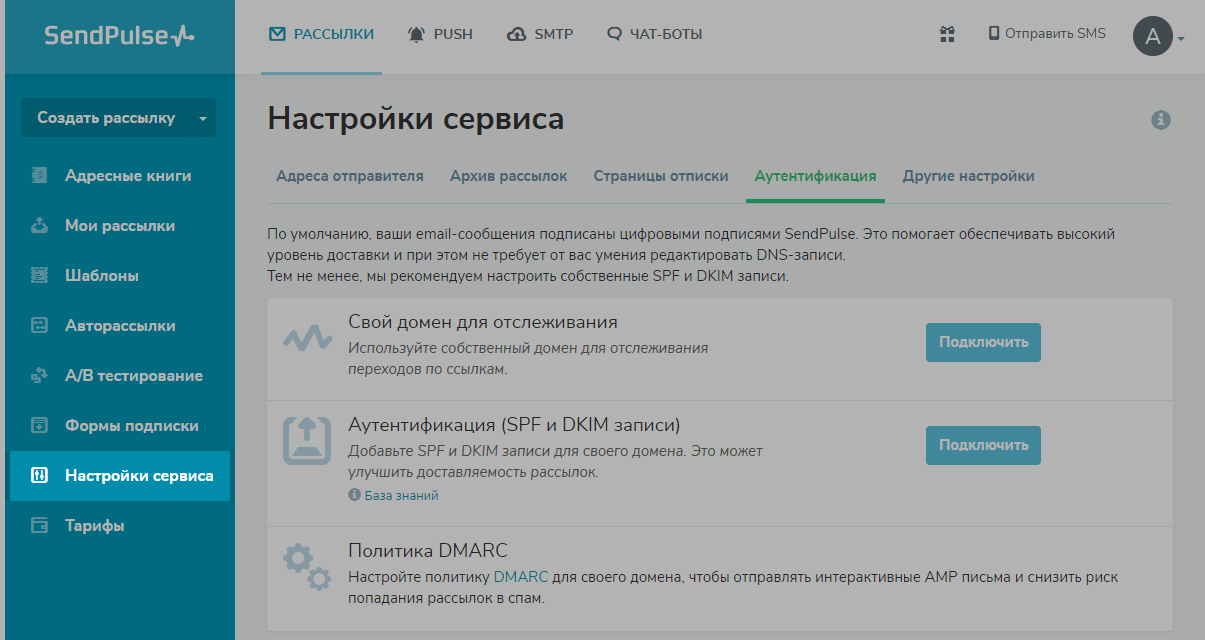Screen dimensions: 1205x640
Task: Open the Тарифы sidebar icon
Action: click(39, 525)
